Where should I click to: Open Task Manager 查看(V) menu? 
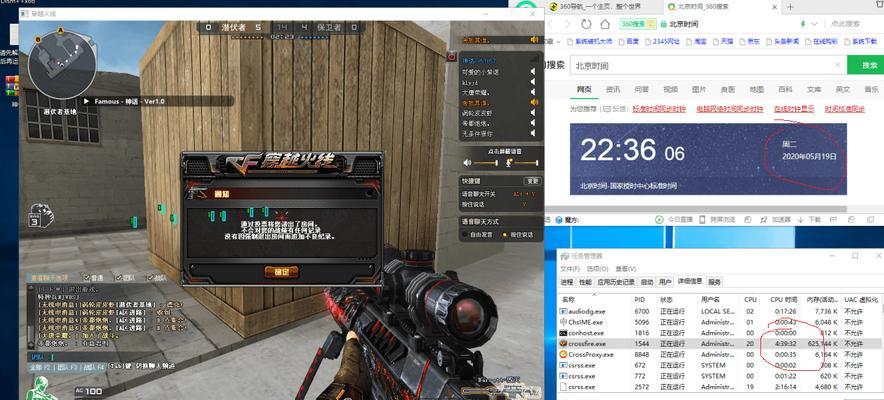[625, 269]
